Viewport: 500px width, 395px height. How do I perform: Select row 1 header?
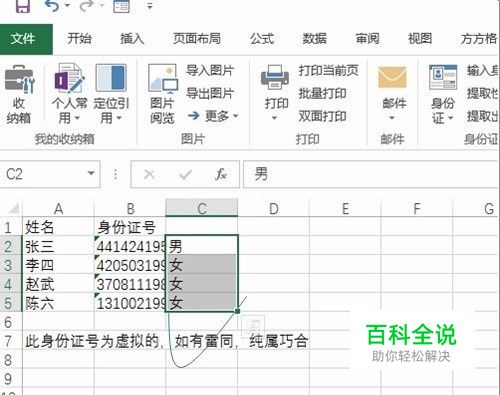[11, 227]
